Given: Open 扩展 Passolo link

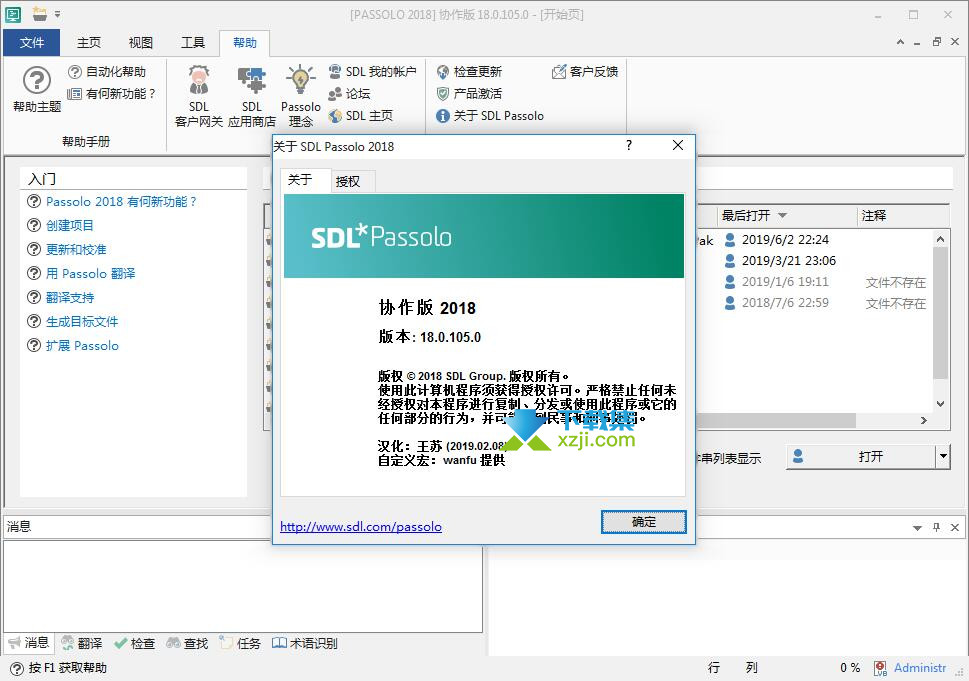Looking at the screenshot, I should tap(82, 345).
